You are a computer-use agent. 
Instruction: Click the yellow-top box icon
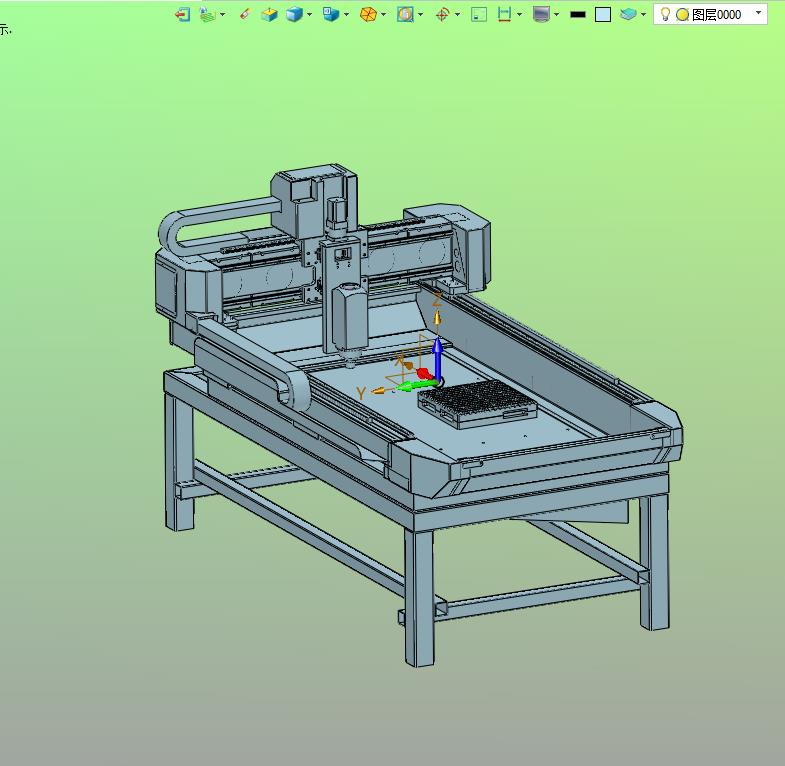(269, 15)
